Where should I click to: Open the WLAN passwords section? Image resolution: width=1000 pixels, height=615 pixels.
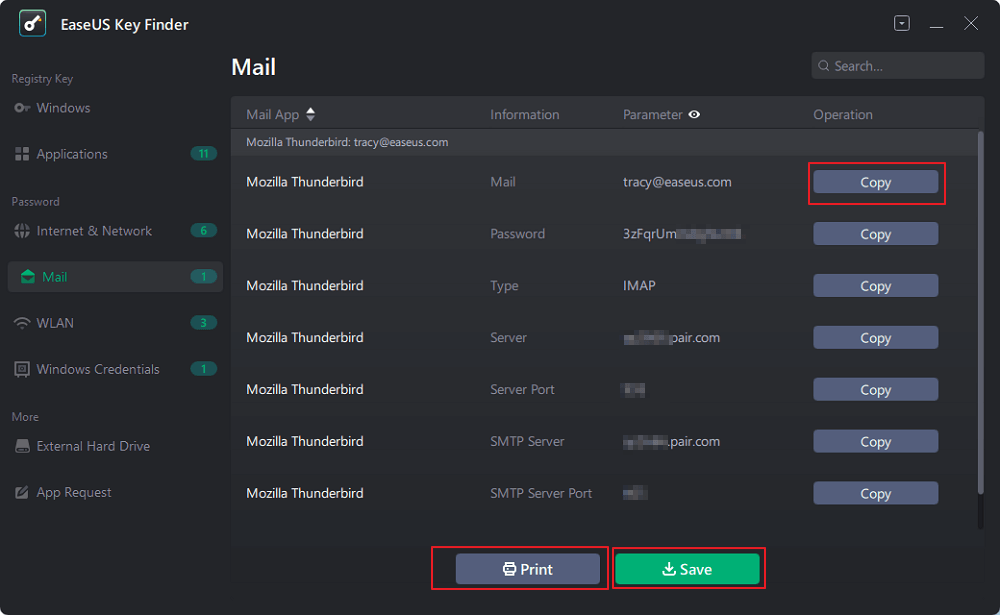click(115, 323)
